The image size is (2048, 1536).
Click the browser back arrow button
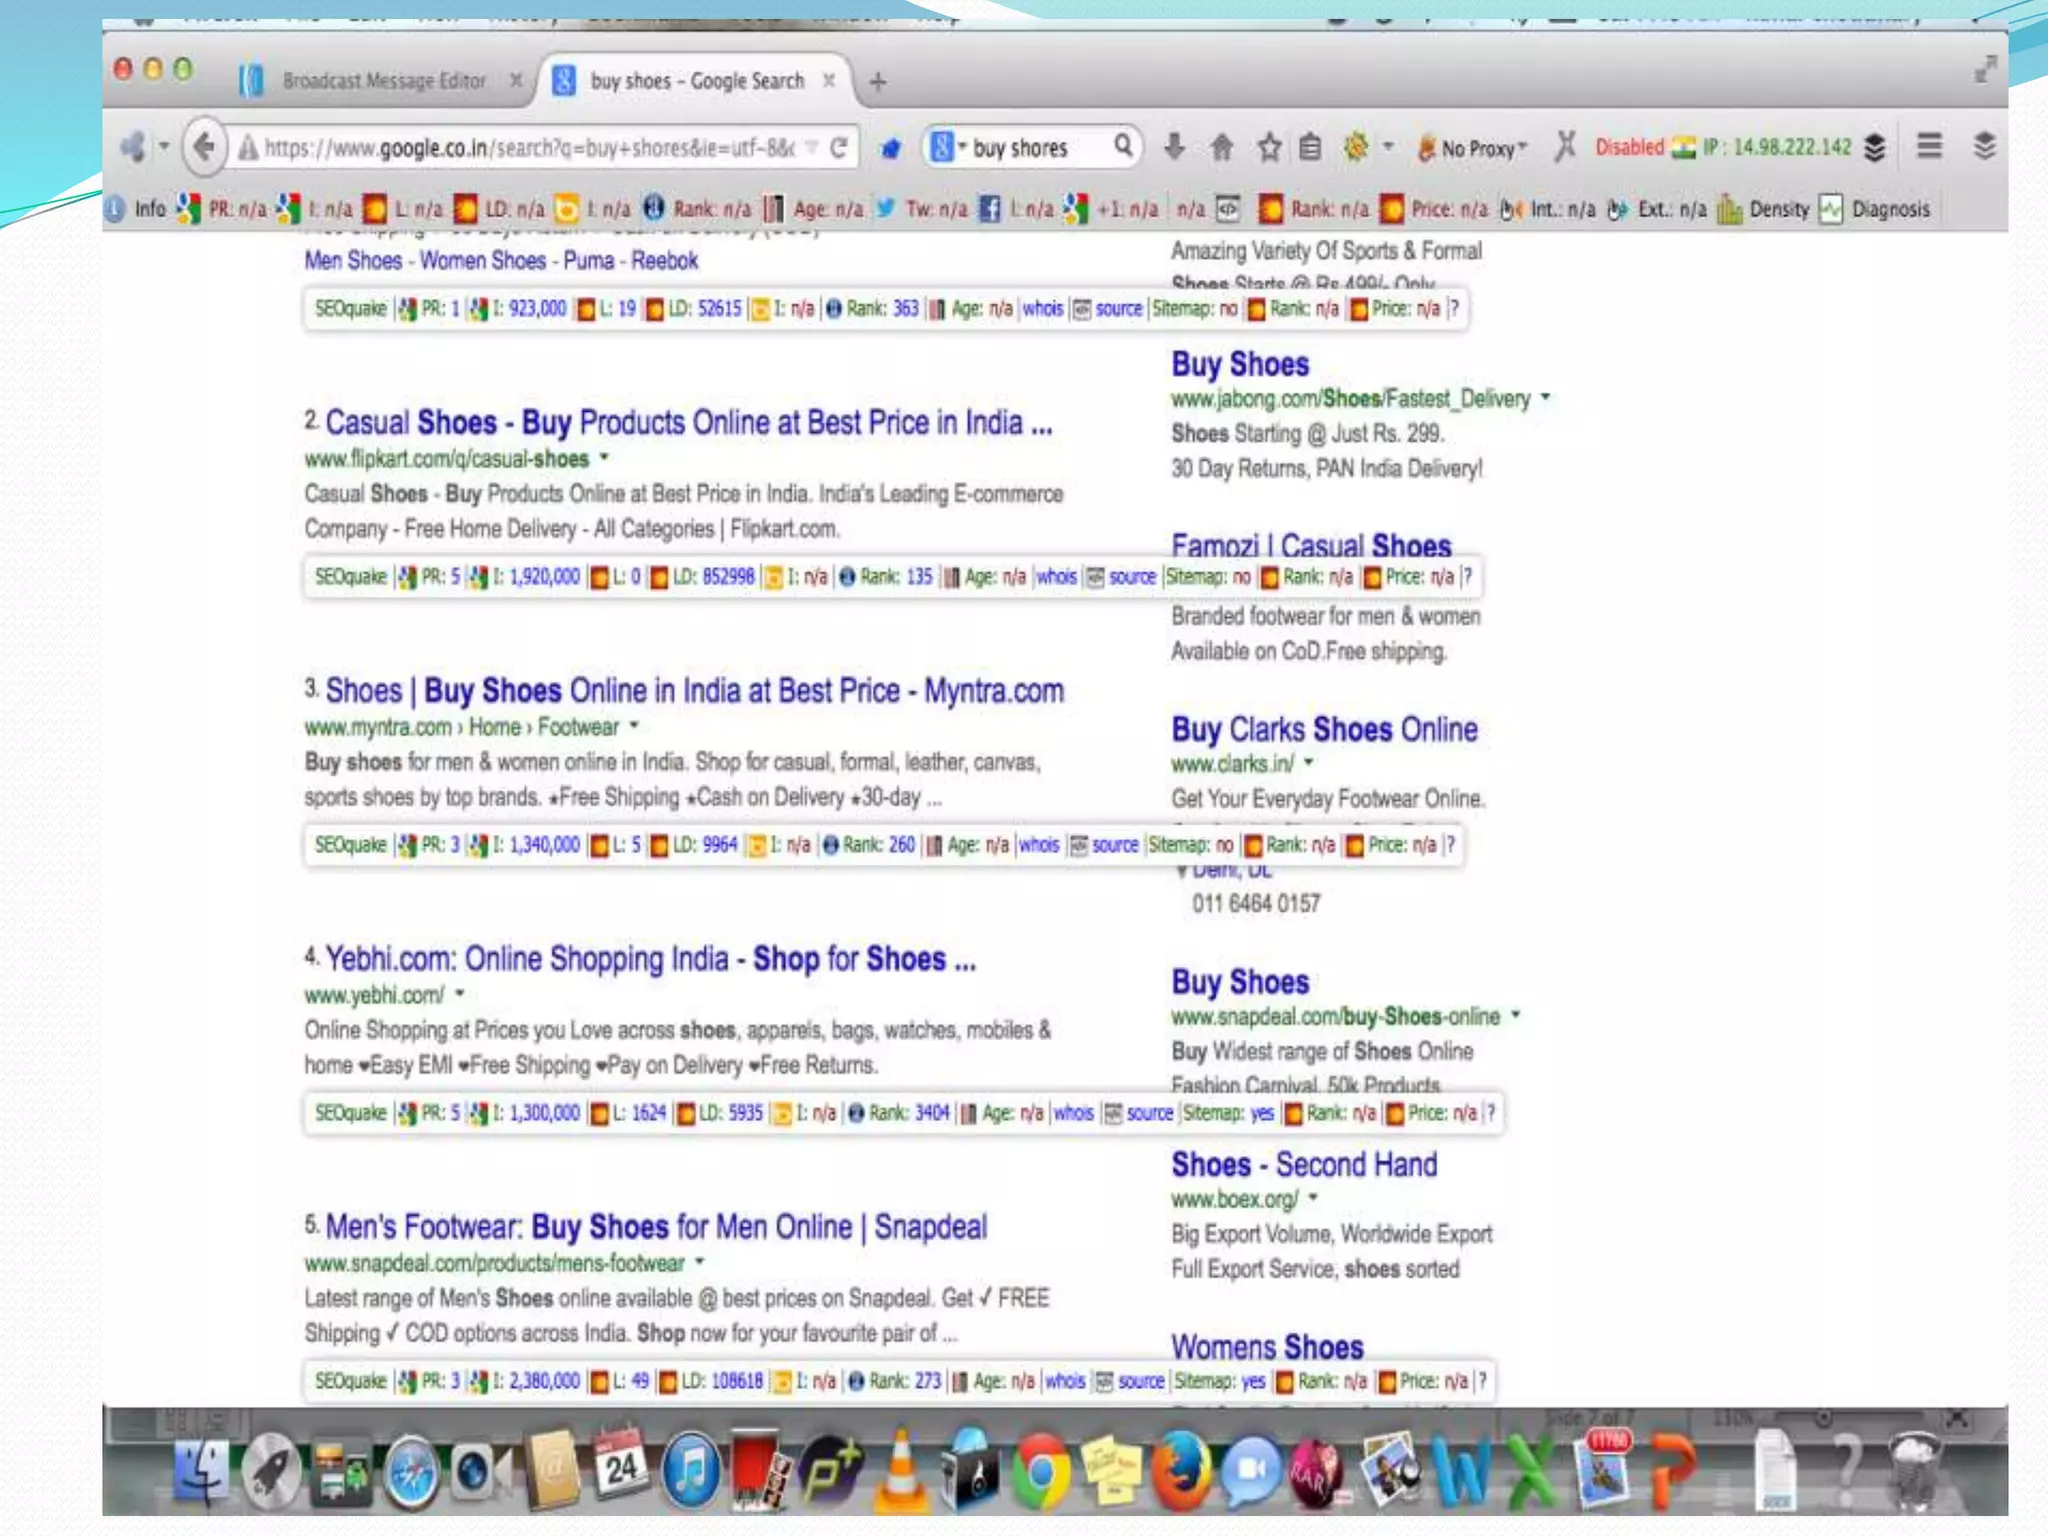pos(204,148)
